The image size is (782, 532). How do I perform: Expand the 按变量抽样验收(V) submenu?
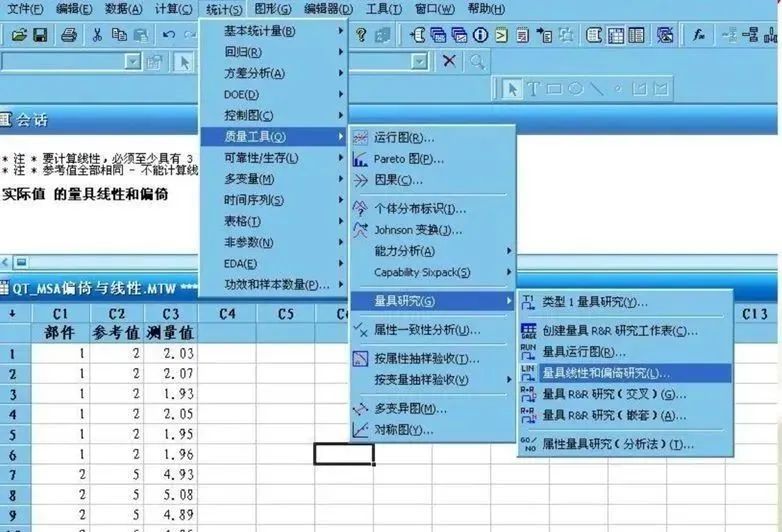[x=433, y=380]
